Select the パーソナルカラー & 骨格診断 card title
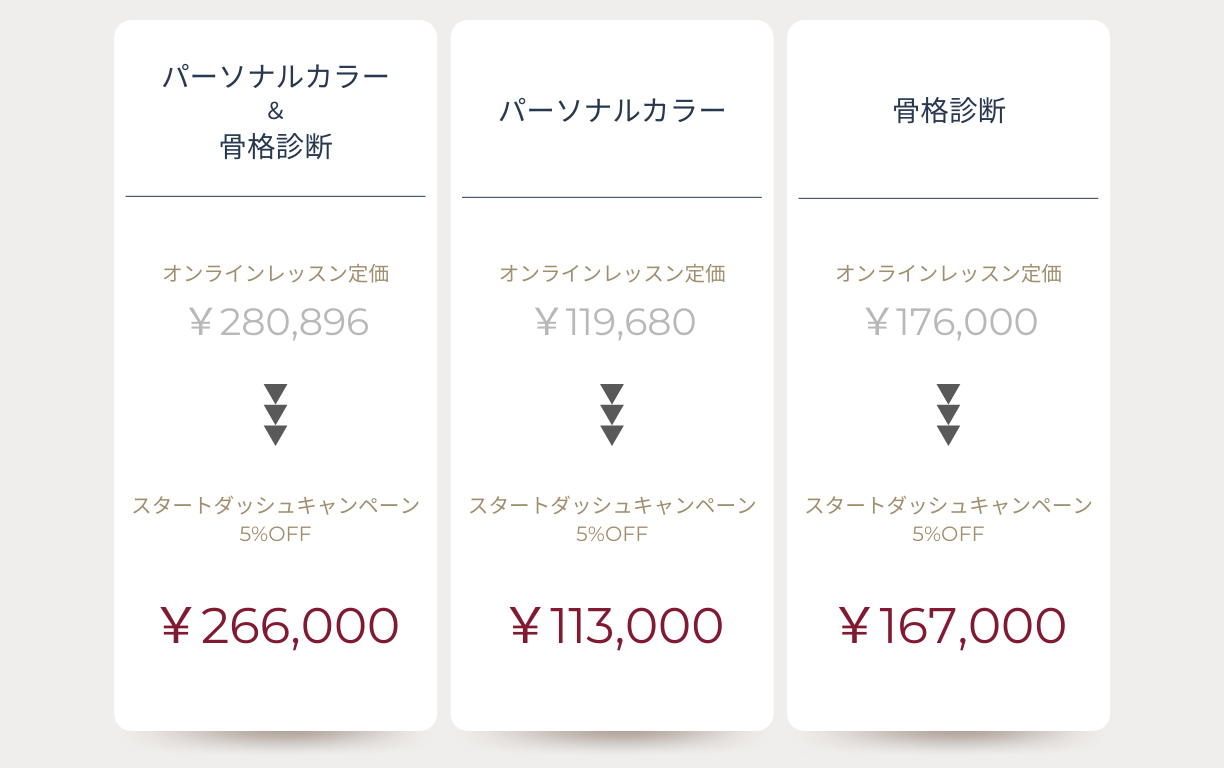Image resolution: width=1224 pixels, height=768 pixels. pyautogui.click(x=276, y=111)
